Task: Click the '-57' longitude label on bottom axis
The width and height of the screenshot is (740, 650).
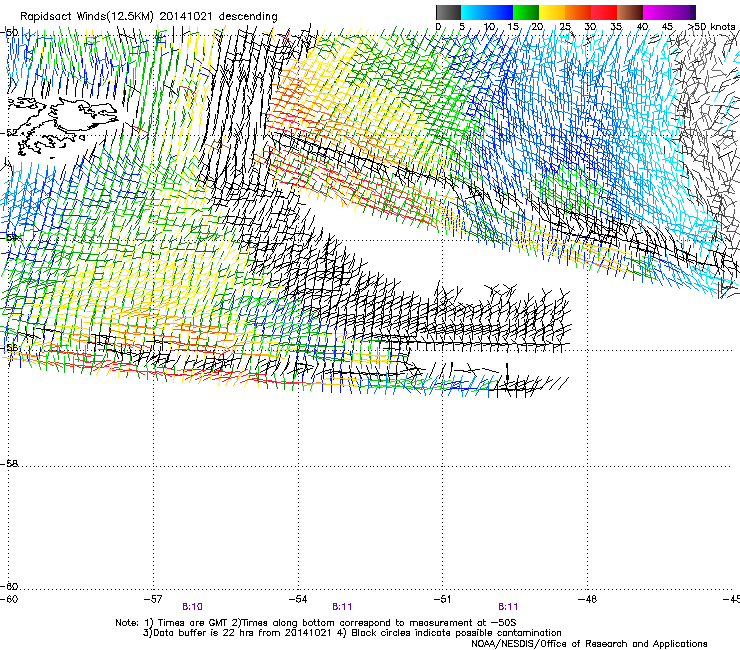Action: coord(153,599)
